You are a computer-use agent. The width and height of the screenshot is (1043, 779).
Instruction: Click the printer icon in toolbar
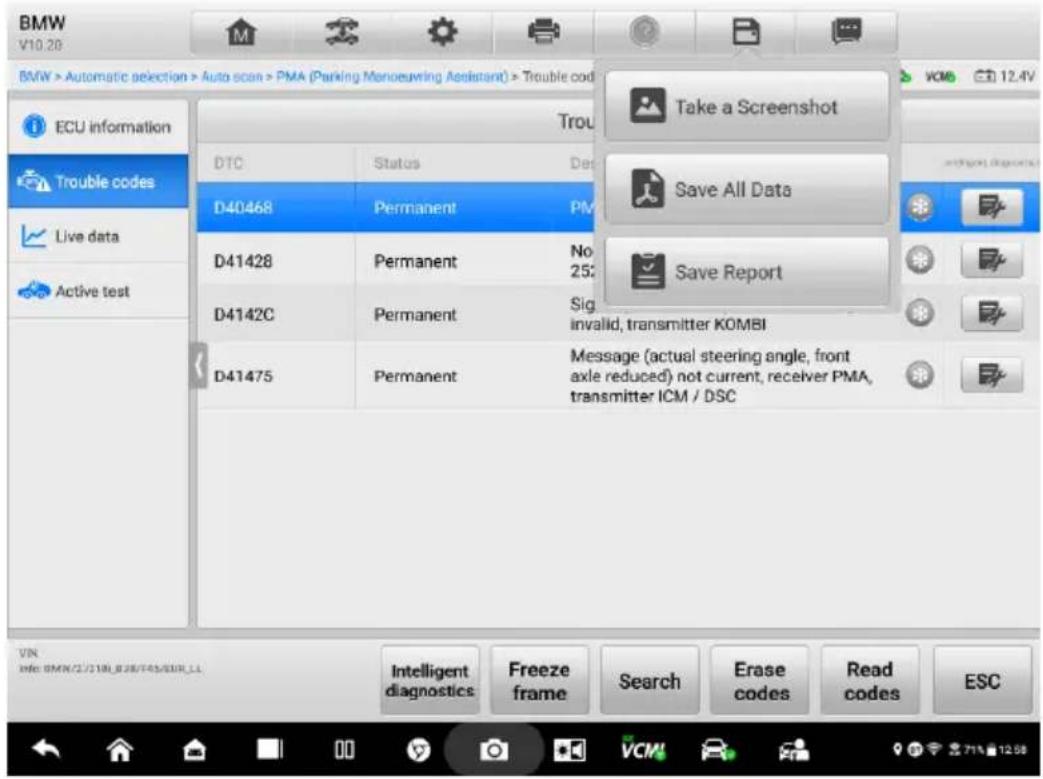pyautogui.click(x=543, y=31)
